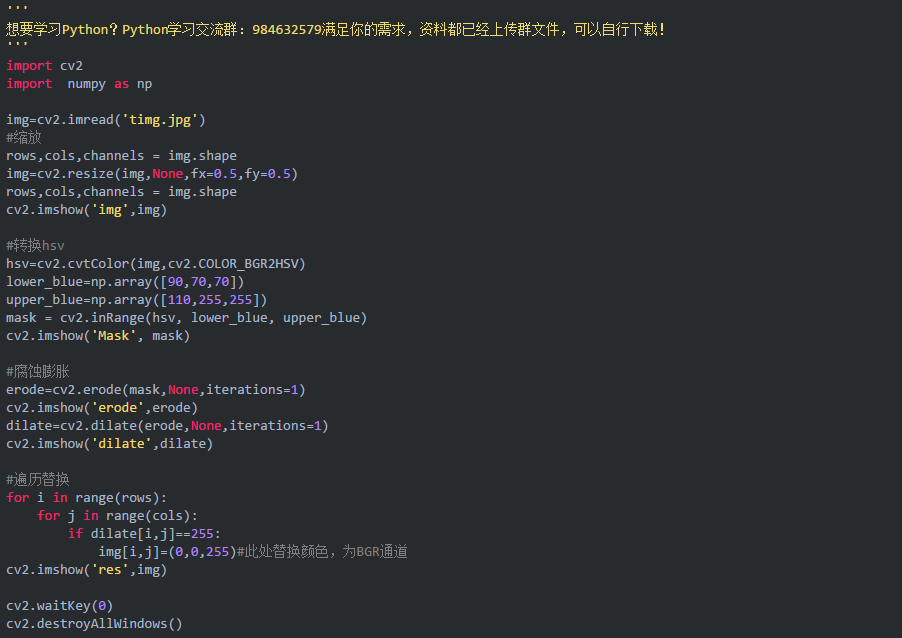Click the 'timg.jpg' filename string
Screen dimensions: 902x638
click(x=160, y=120)
